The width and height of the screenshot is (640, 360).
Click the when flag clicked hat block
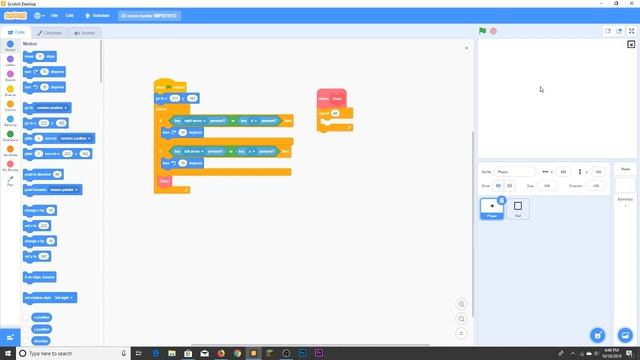click(170, 87)
